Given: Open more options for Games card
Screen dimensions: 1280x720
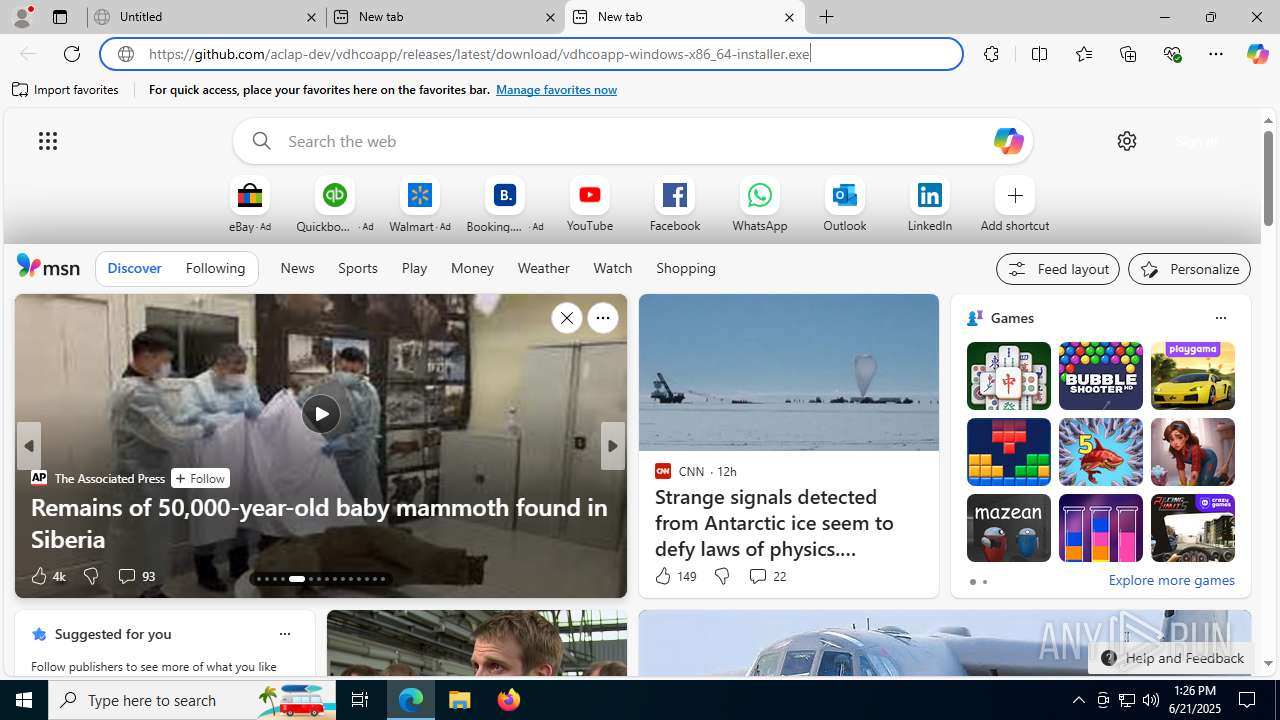Looking at the screenshot, I should 1220,318.
